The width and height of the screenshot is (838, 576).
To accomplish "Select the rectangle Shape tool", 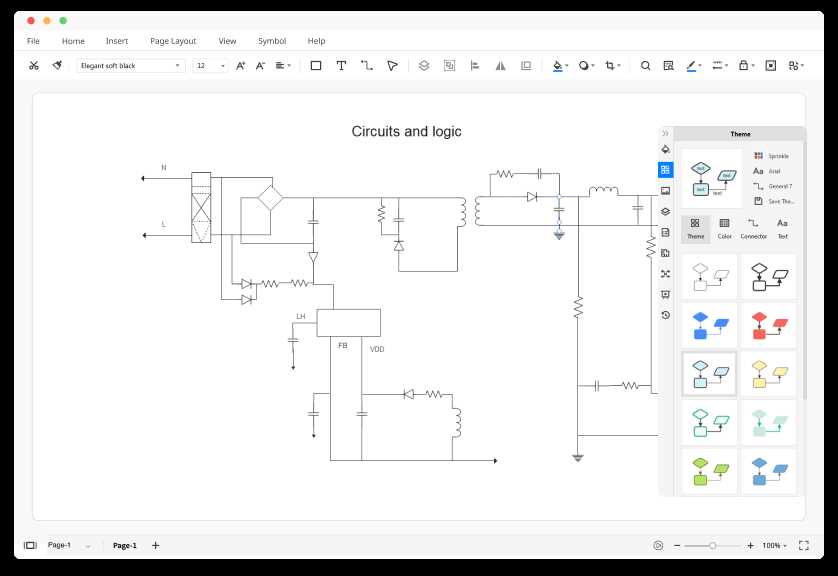I will point(316,66).
